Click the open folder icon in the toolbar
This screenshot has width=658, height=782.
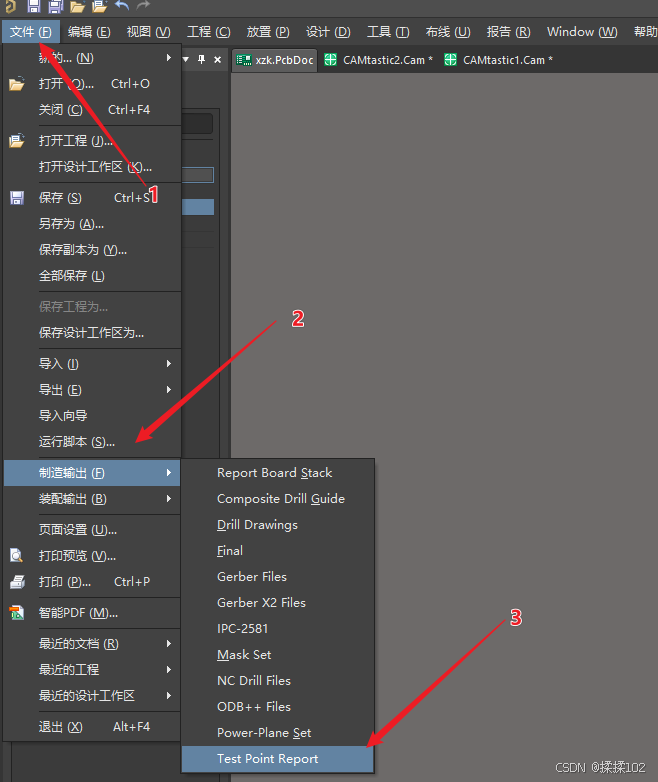tap(77, 6)
